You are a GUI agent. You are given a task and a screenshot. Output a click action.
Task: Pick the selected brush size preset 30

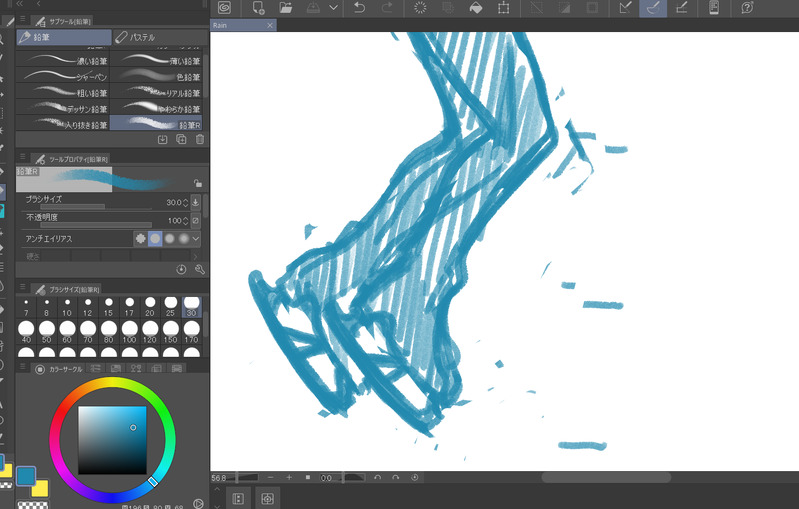pos(192,307)
